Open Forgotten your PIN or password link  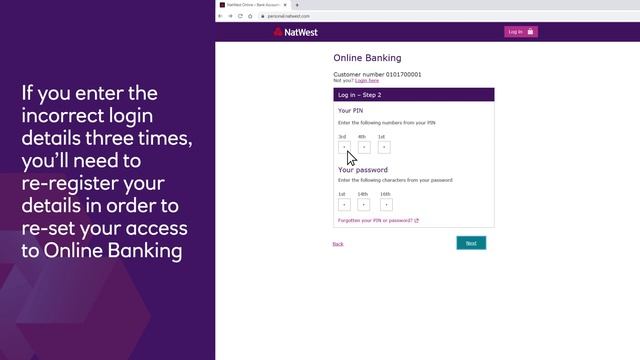coord(378,220)
